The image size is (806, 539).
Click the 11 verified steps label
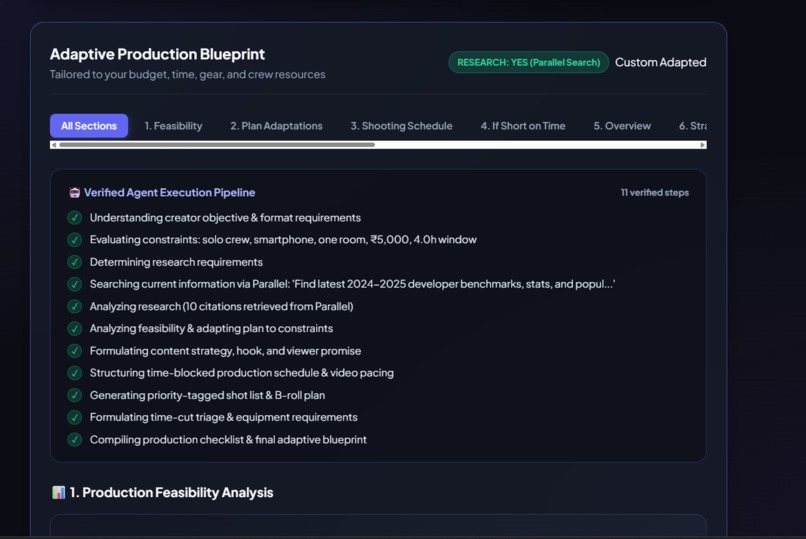coord(654,193)
